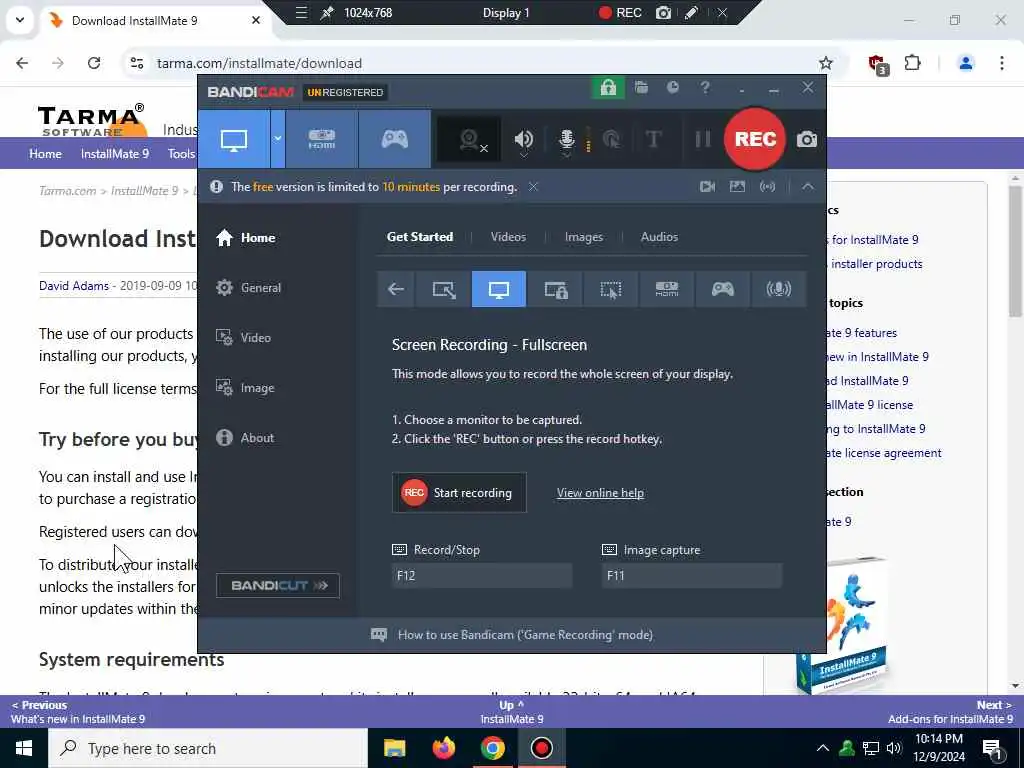The width and height of the screenshot is (1024, 768).
Task: Dismiss the free version limit notice
Action: pos(534,187)
